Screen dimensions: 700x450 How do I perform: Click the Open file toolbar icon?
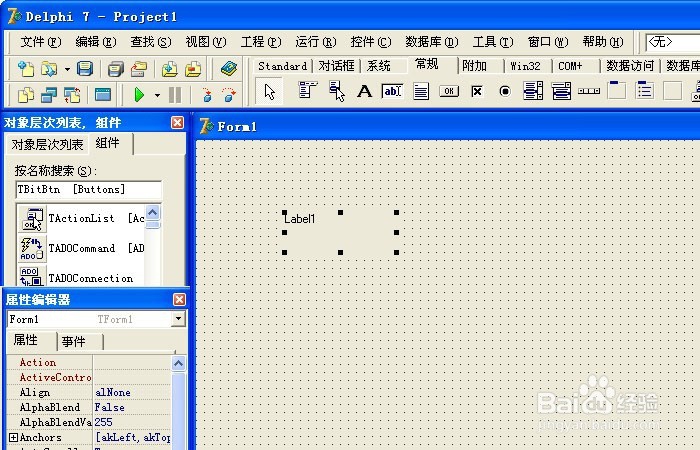click(x=49, y=69)
